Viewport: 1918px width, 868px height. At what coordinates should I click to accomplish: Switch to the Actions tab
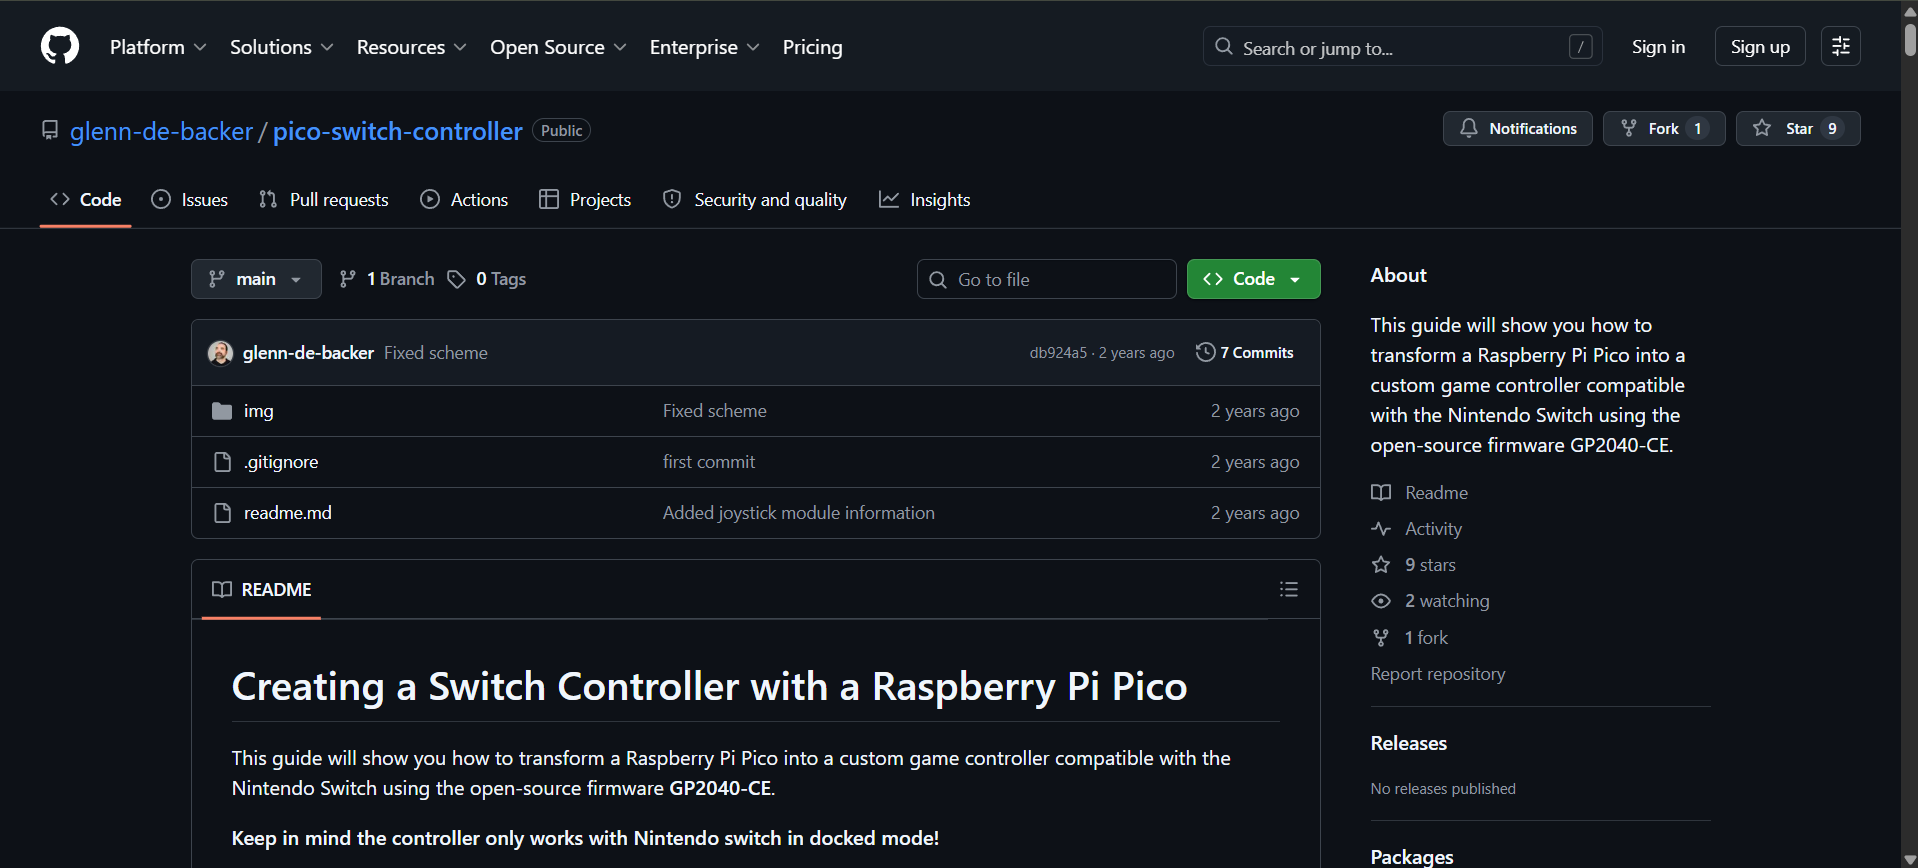coord(464,200)
